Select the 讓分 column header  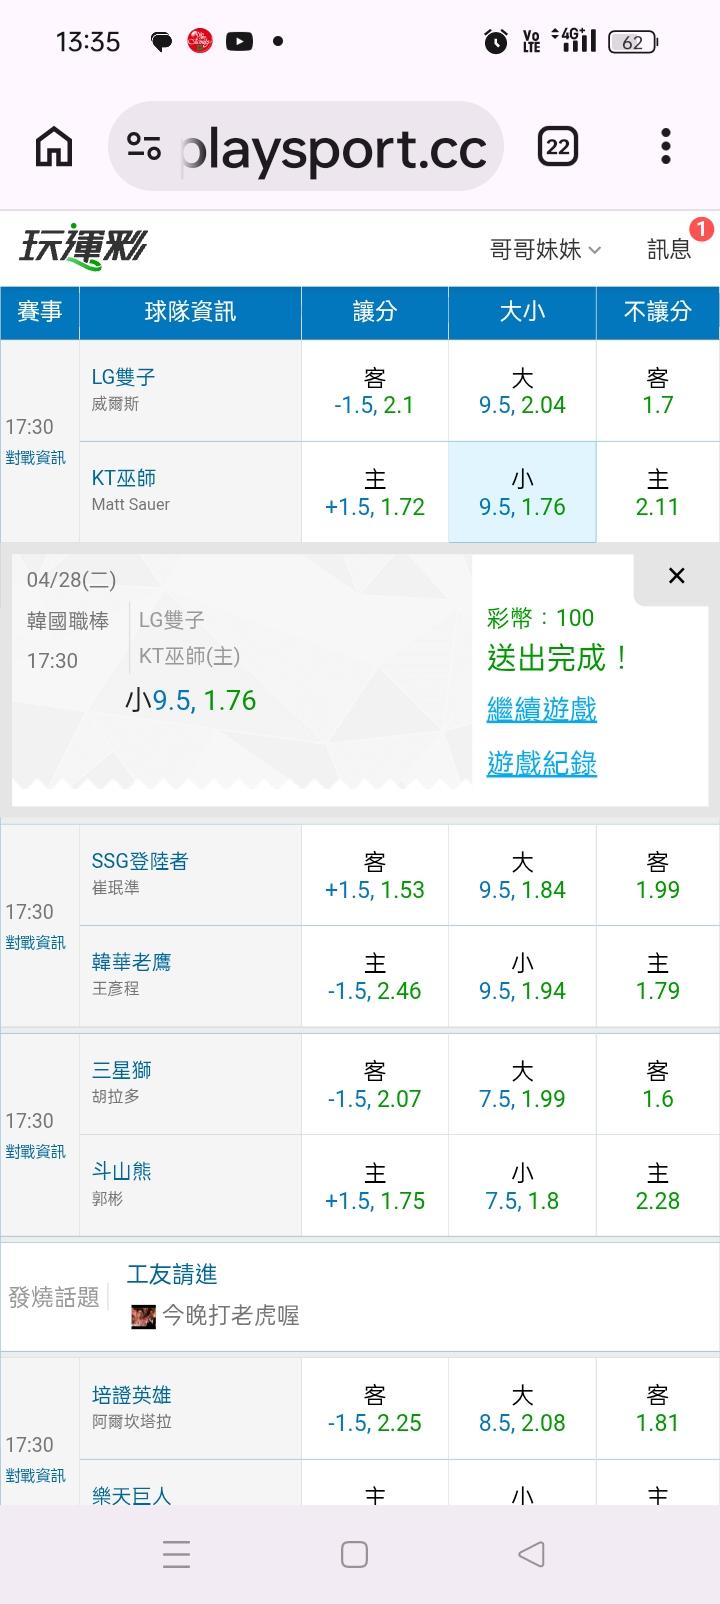tap(374, 312)
